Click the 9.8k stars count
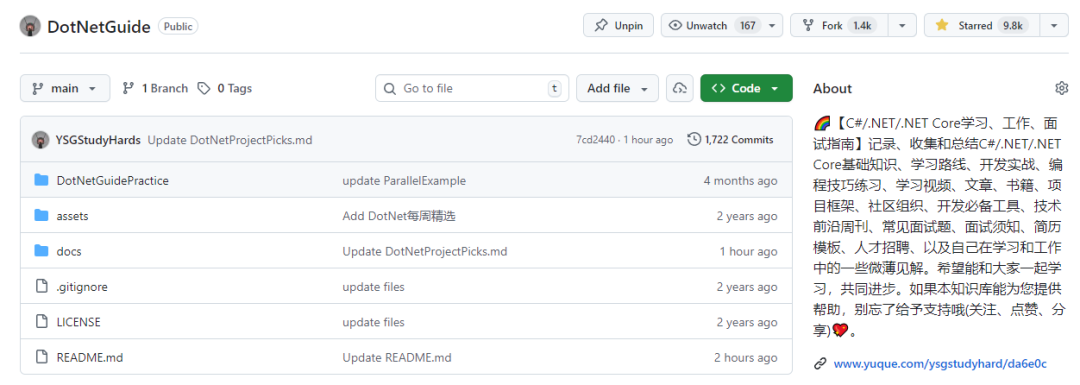1080x385 pixels. [1012, 25]
